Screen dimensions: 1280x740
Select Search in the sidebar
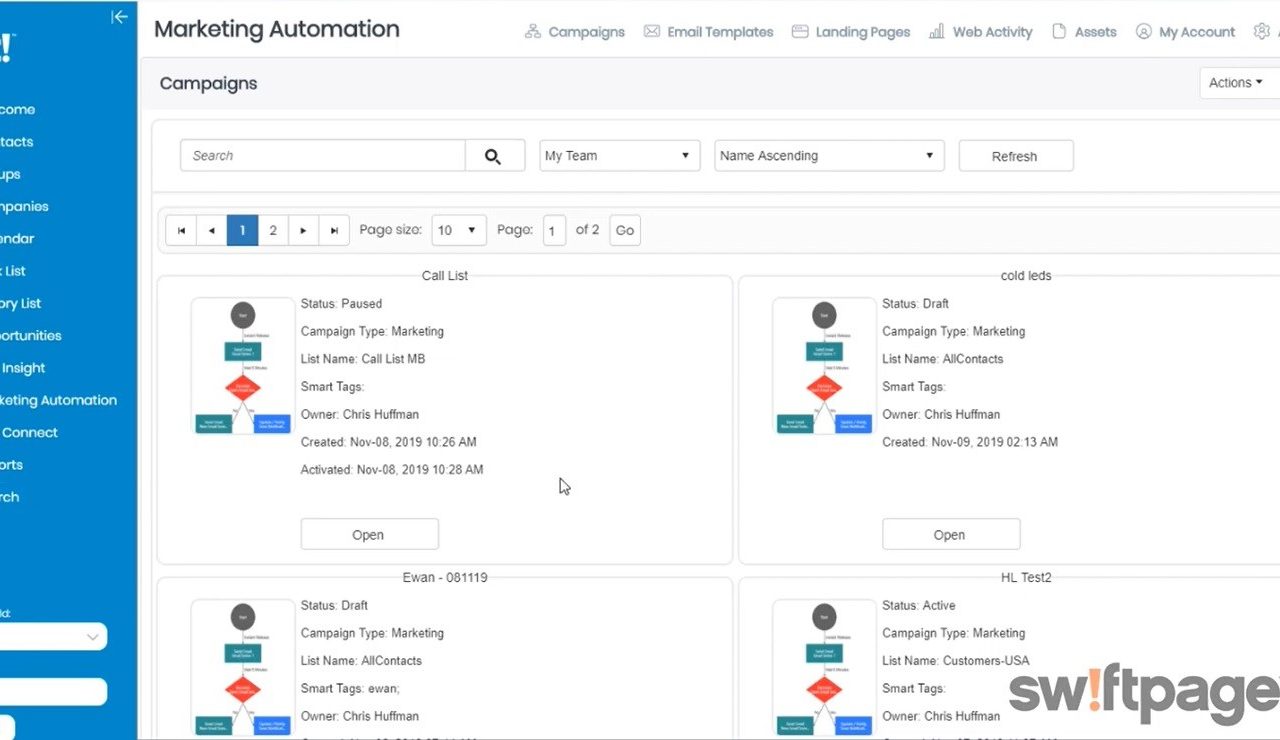click(x=10, y=497)
